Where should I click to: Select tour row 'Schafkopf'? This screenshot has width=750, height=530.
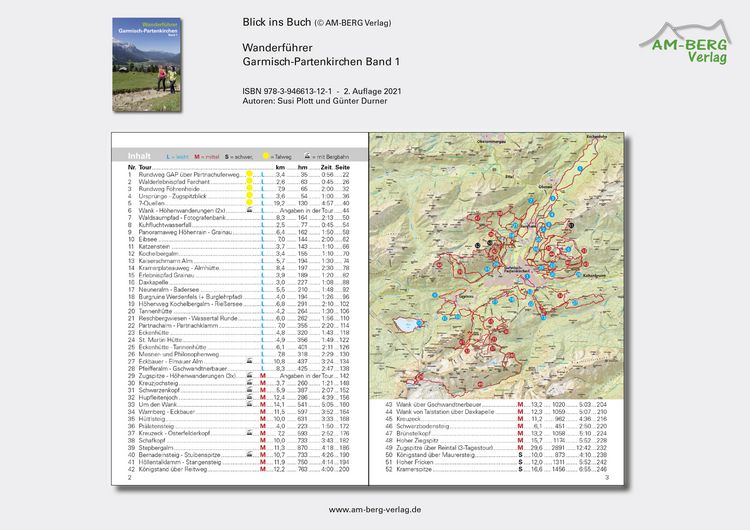pos(239,440)
